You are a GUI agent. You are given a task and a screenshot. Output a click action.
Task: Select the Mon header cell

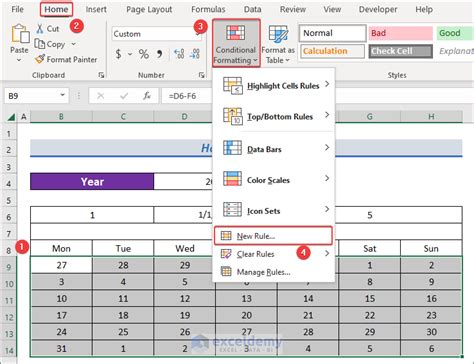click(x=61, y=248)
